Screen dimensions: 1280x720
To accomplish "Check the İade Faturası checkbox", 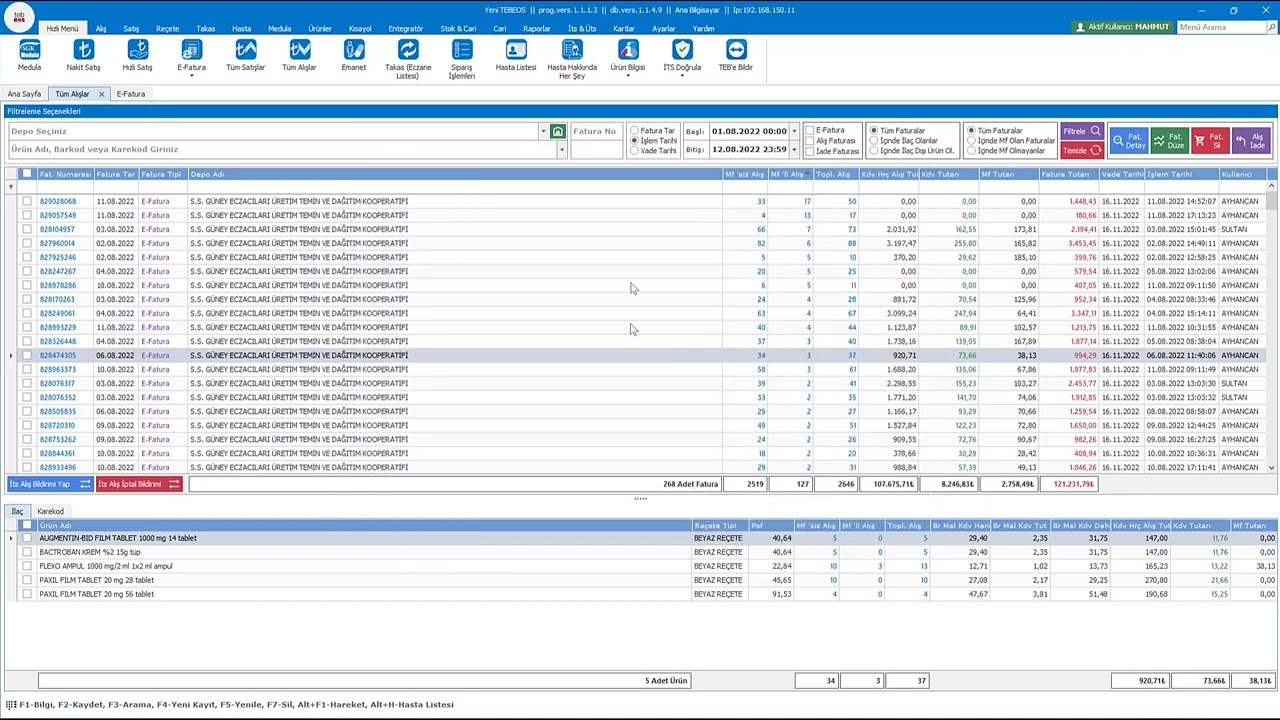I will pos(811,152).
